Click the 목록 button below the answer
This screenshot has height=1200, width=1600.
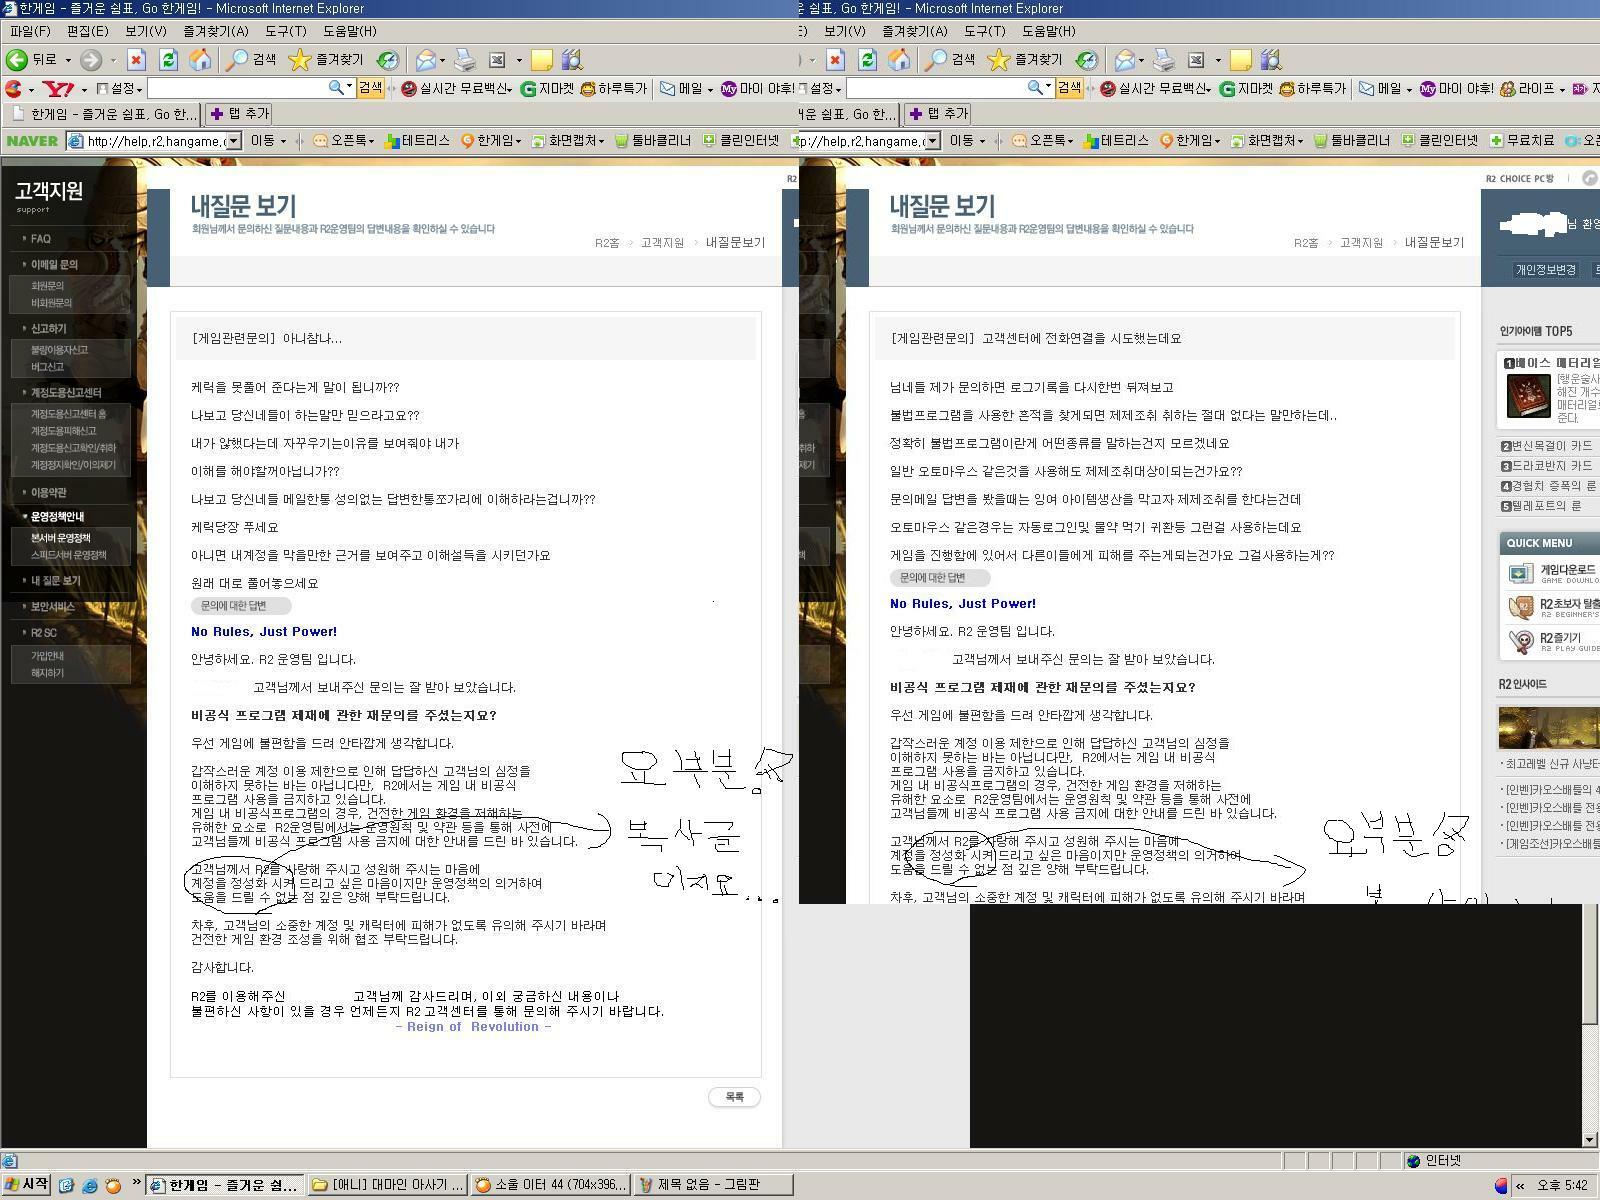coord(734,1097)
